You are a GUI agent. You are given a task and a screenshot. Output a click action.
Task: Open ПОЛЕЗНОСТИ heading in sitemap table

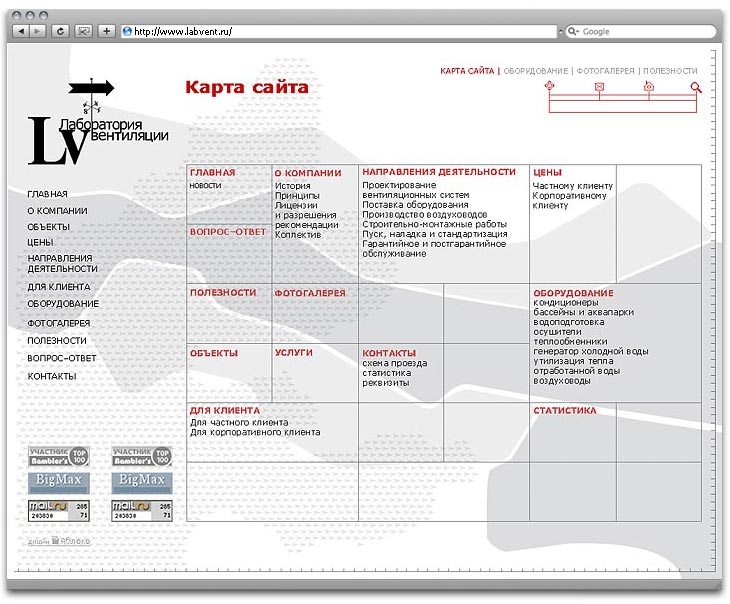(223, 292)
